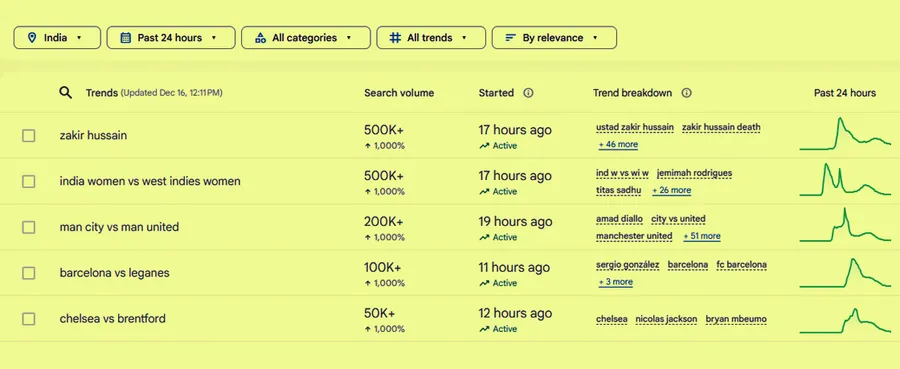The image size is (900, 369).
Task: Open barcelona vs leganes trend title
Action: (x=114, y=273)
